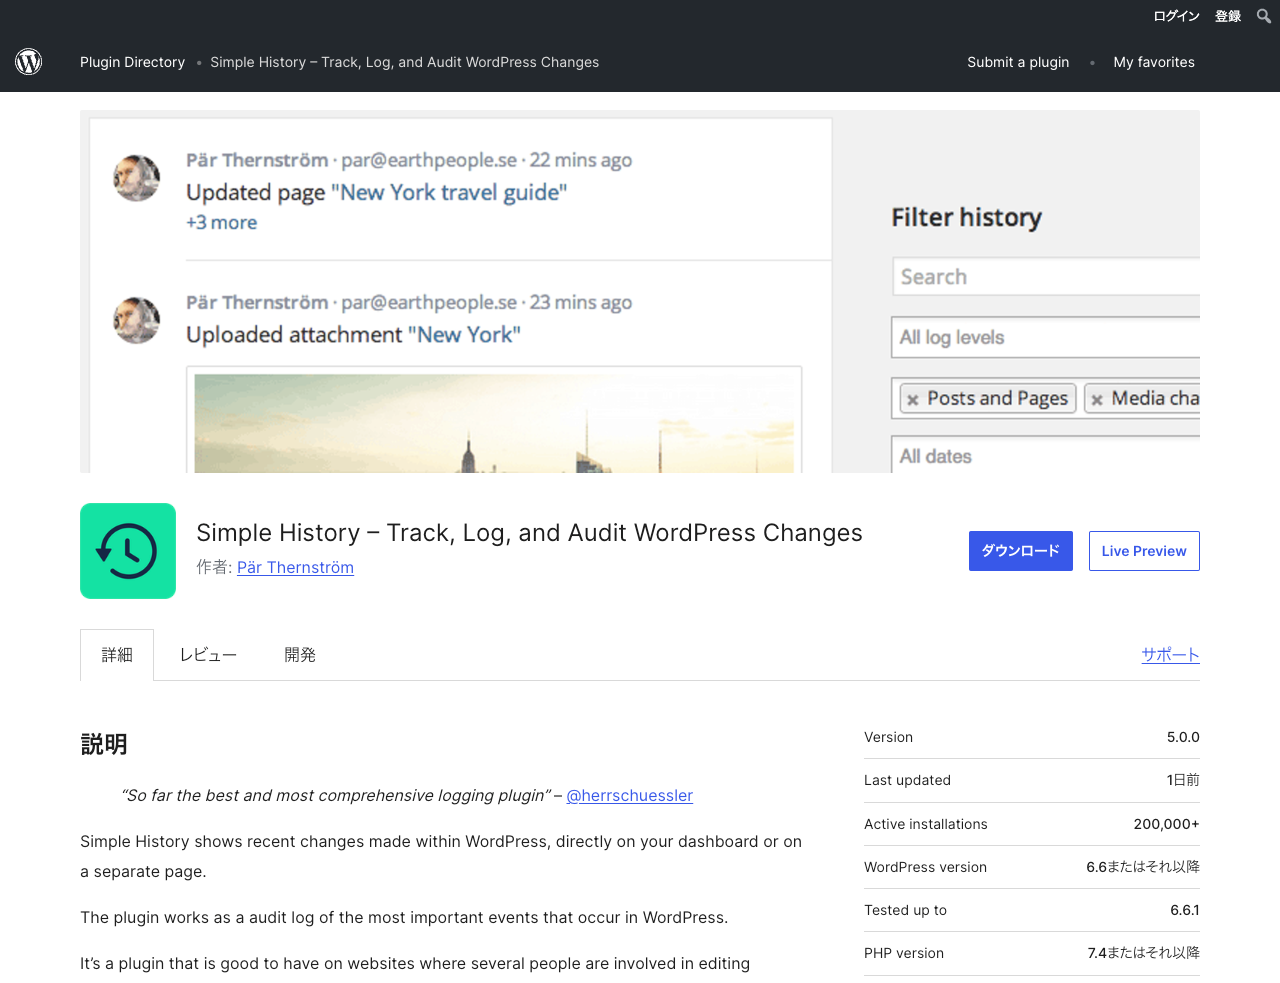Click the 'Active installations' label

tap(925, 824)
